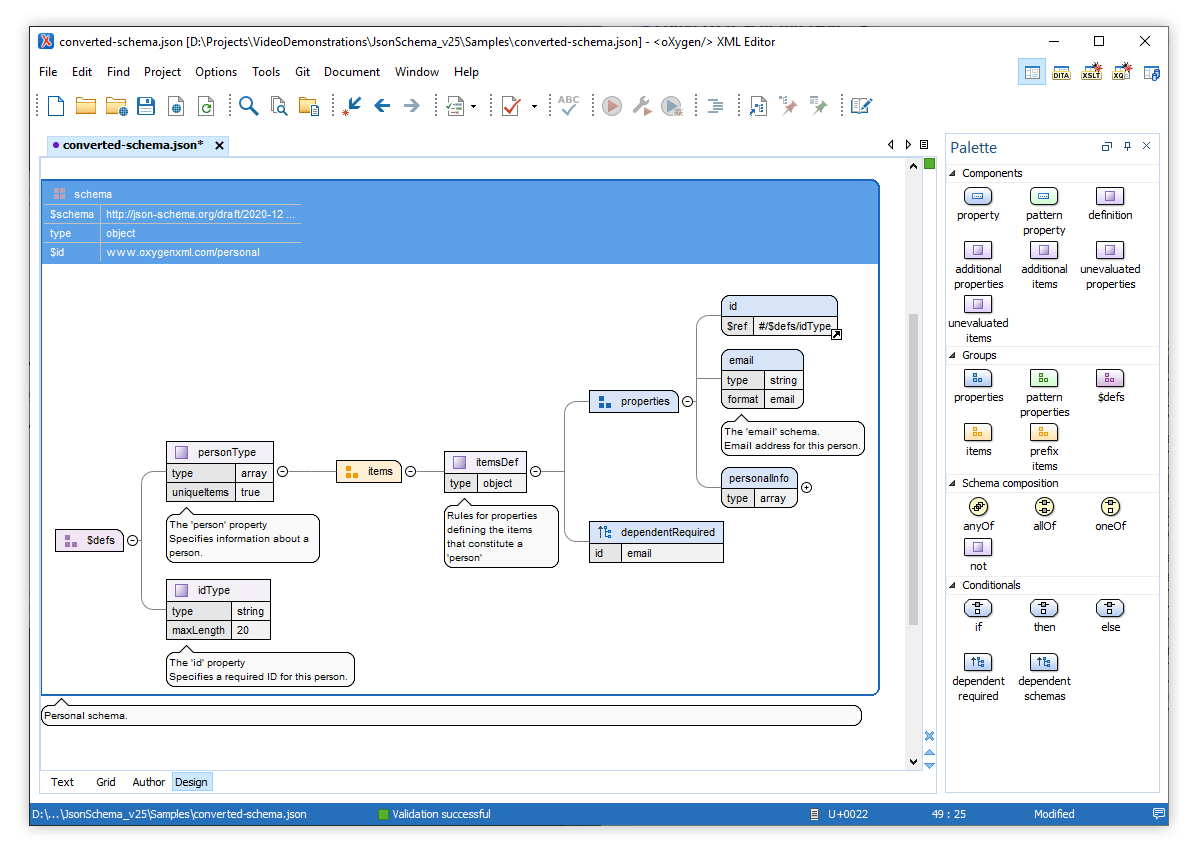Choose the 'unevaluated items' palette component

tap(978, 319)
